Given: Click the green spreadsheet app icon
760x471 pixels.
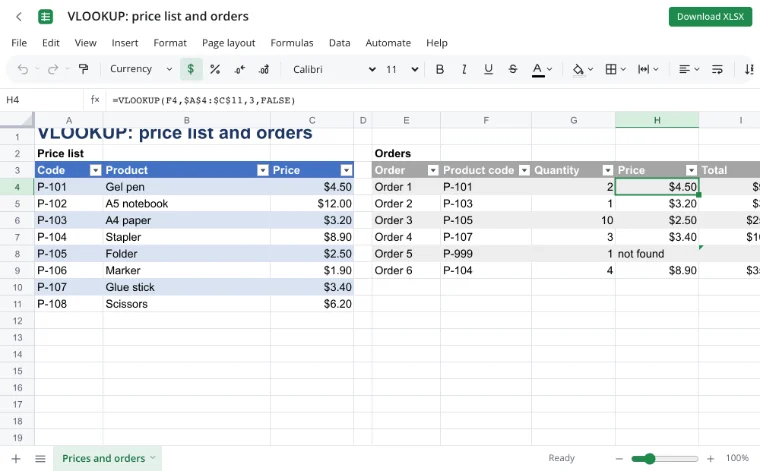Looking at the screenshot, I should pyautogui.click(x=46, y=17).
